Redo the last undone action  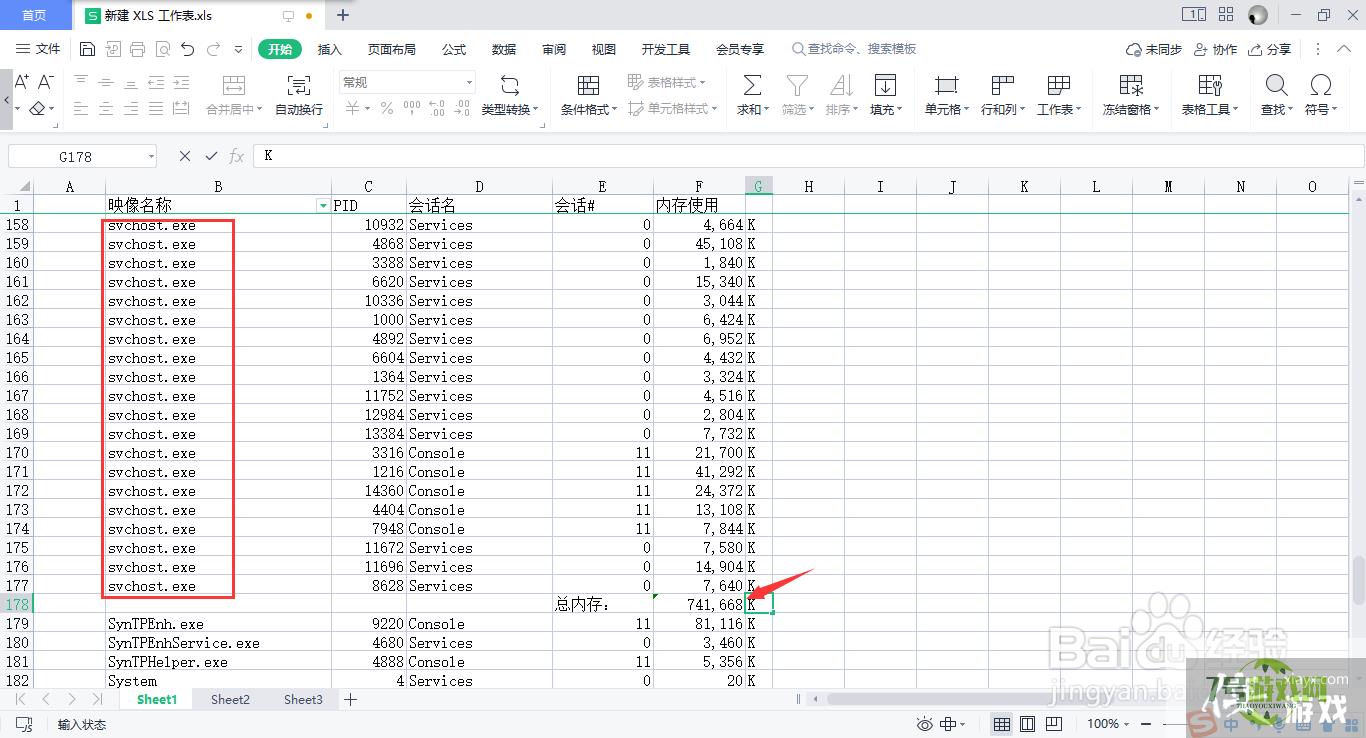click(x=213, y=49)
